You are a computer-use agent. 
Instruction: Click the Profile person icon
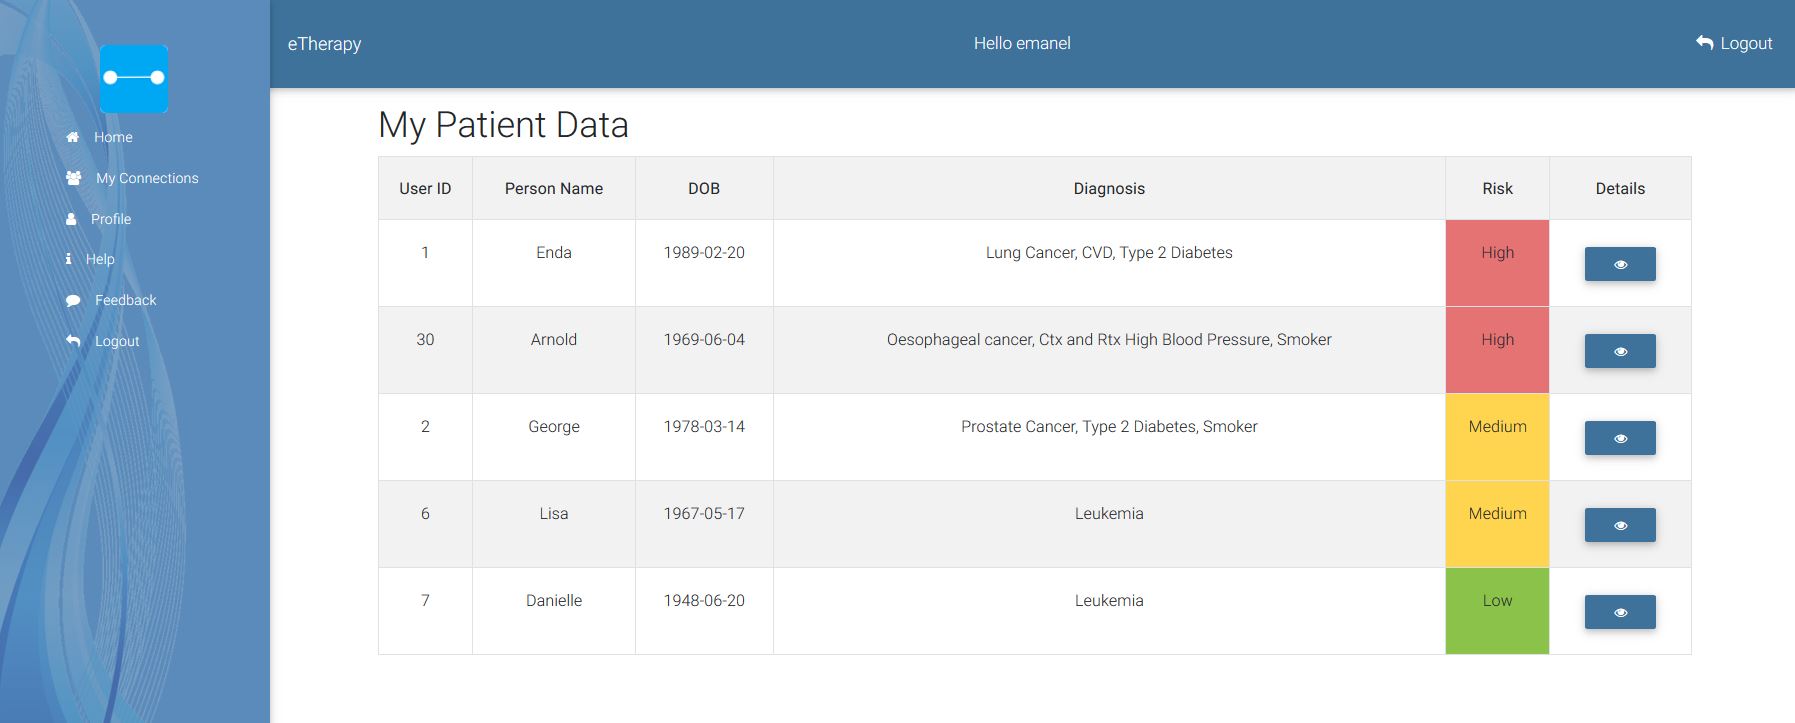coord(71,219)
